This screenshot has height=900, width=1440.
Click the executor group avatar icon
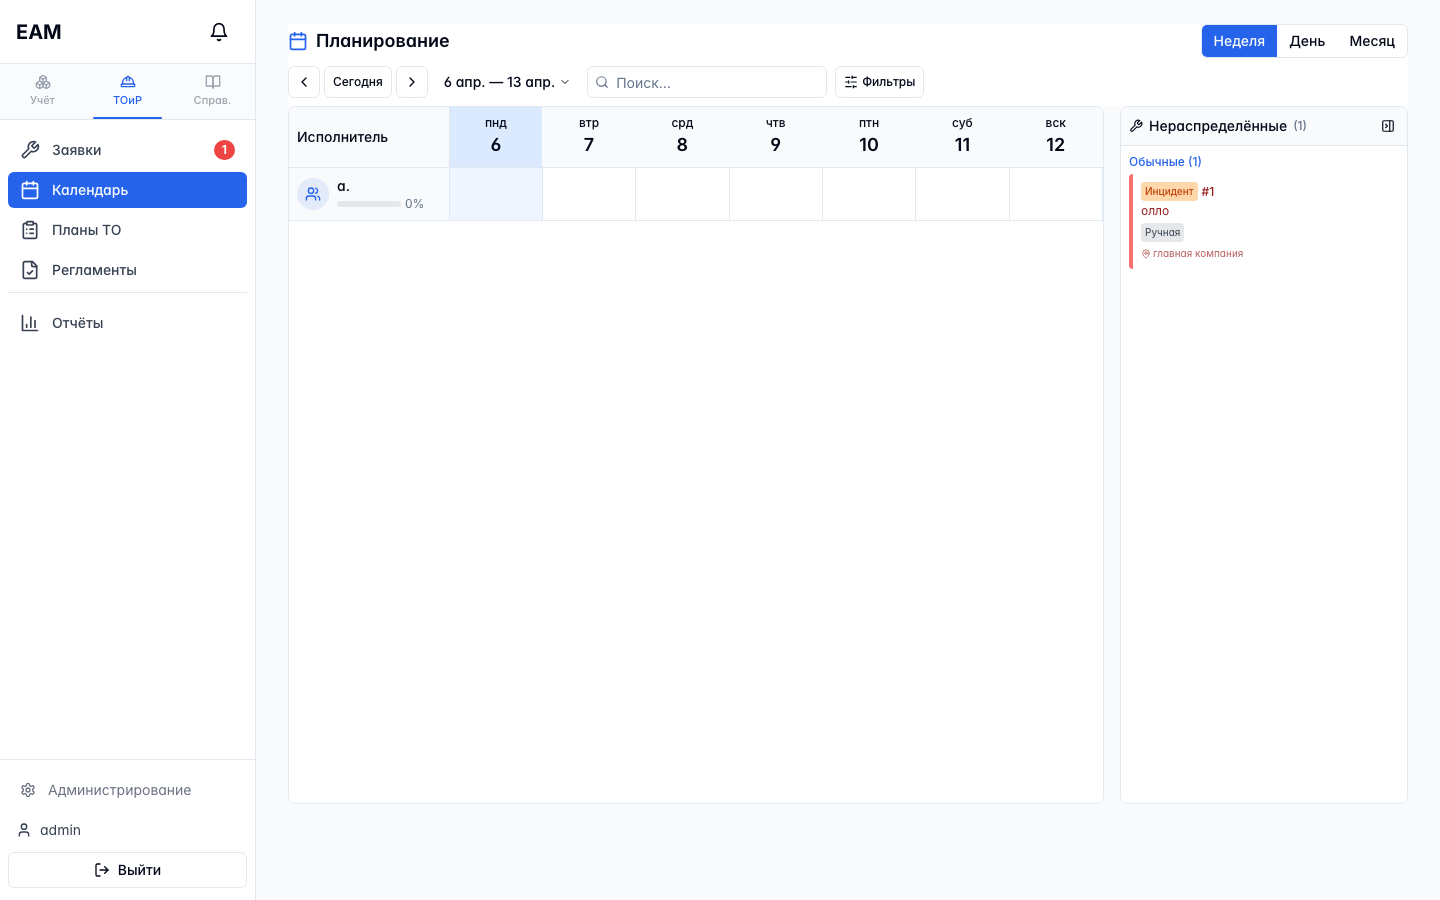(x=313, y=194)
